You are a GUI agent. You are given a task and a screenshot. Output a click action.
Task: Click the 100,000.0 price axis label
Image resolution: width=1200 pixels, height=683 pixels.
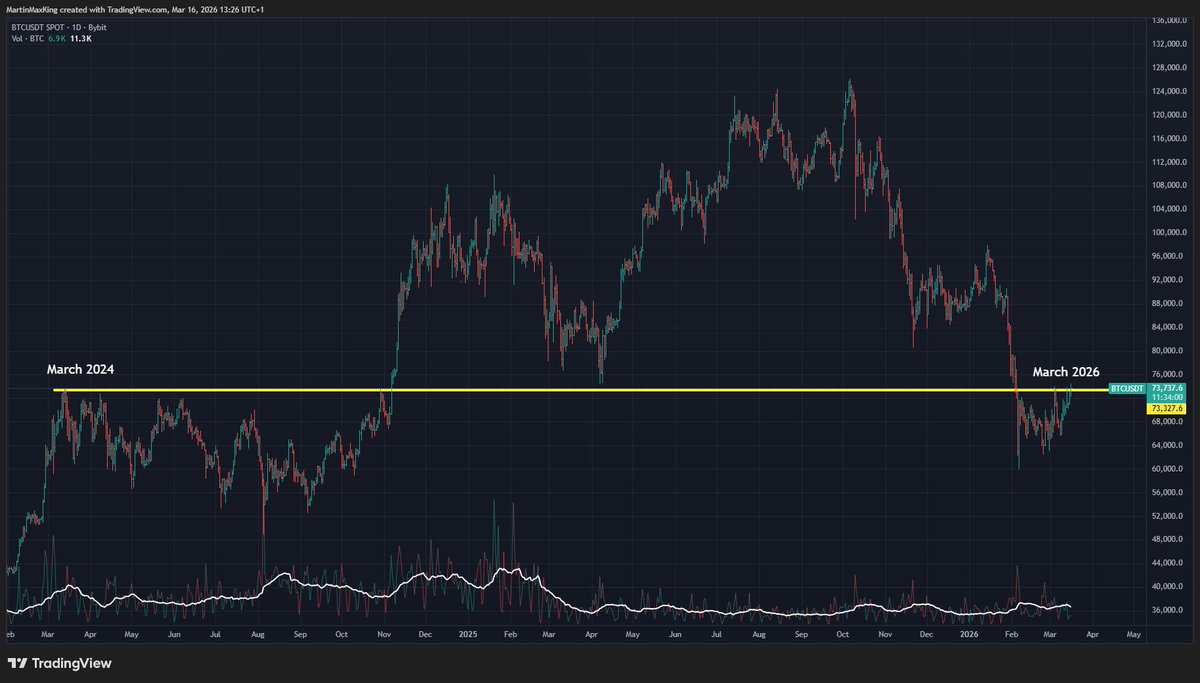coord(1168,233)
